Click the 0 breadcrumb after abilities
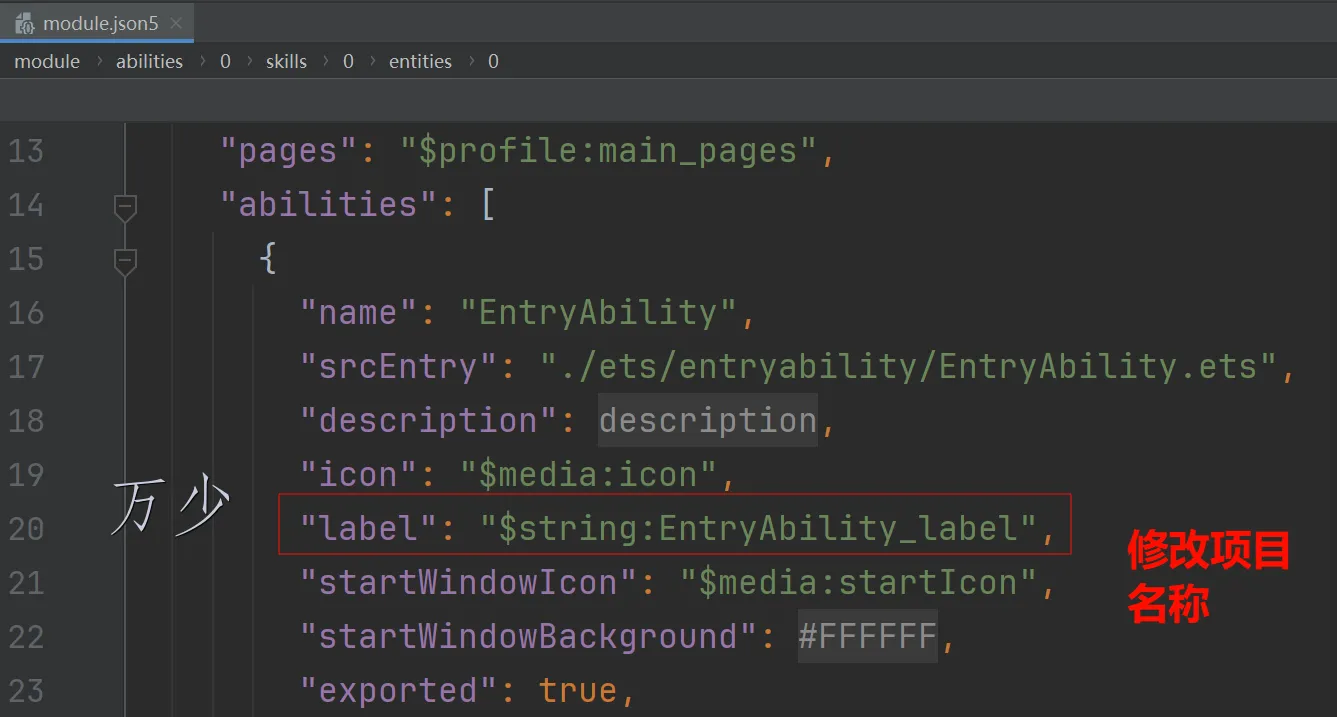 (225, 61)
